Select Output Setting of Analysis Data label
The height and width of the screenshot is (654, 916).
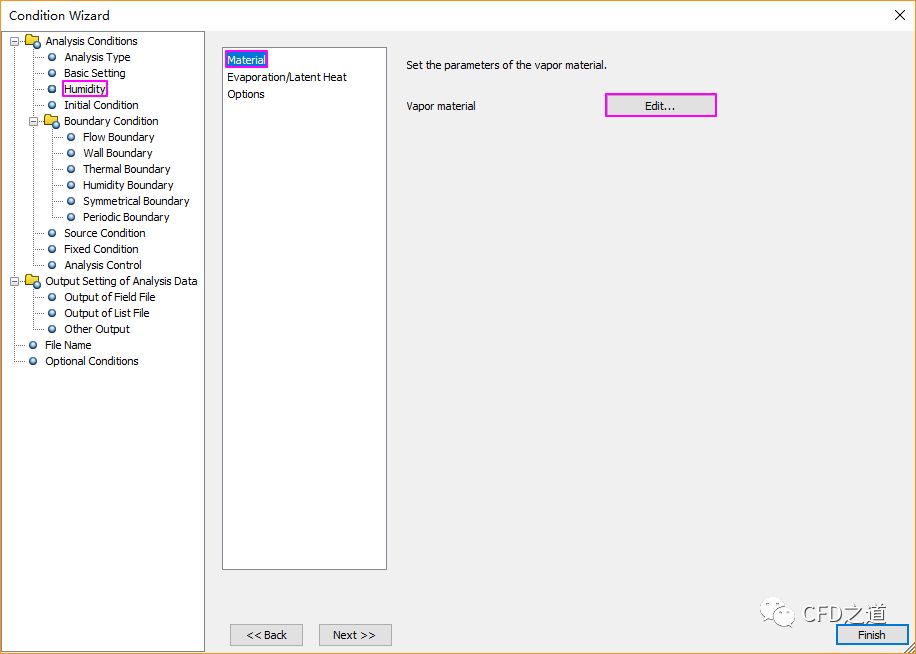121,281
